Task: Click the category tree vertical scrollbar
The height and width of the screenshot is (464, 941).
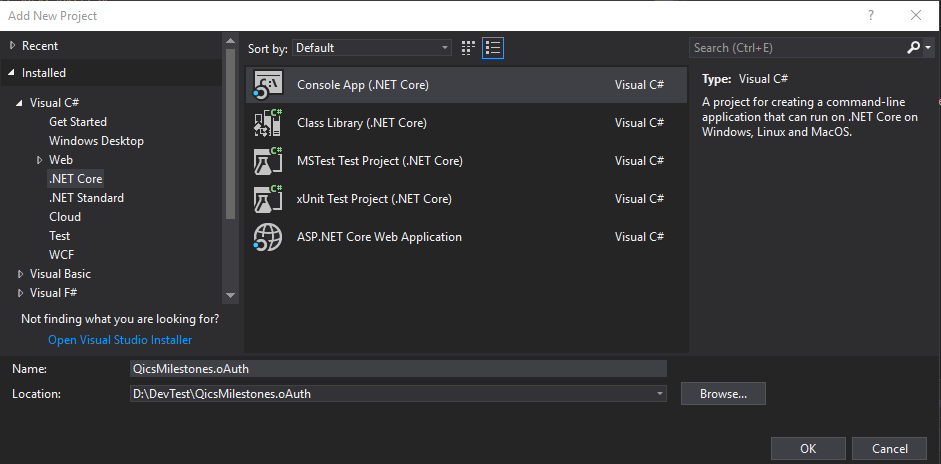Action: click(230, 133)
